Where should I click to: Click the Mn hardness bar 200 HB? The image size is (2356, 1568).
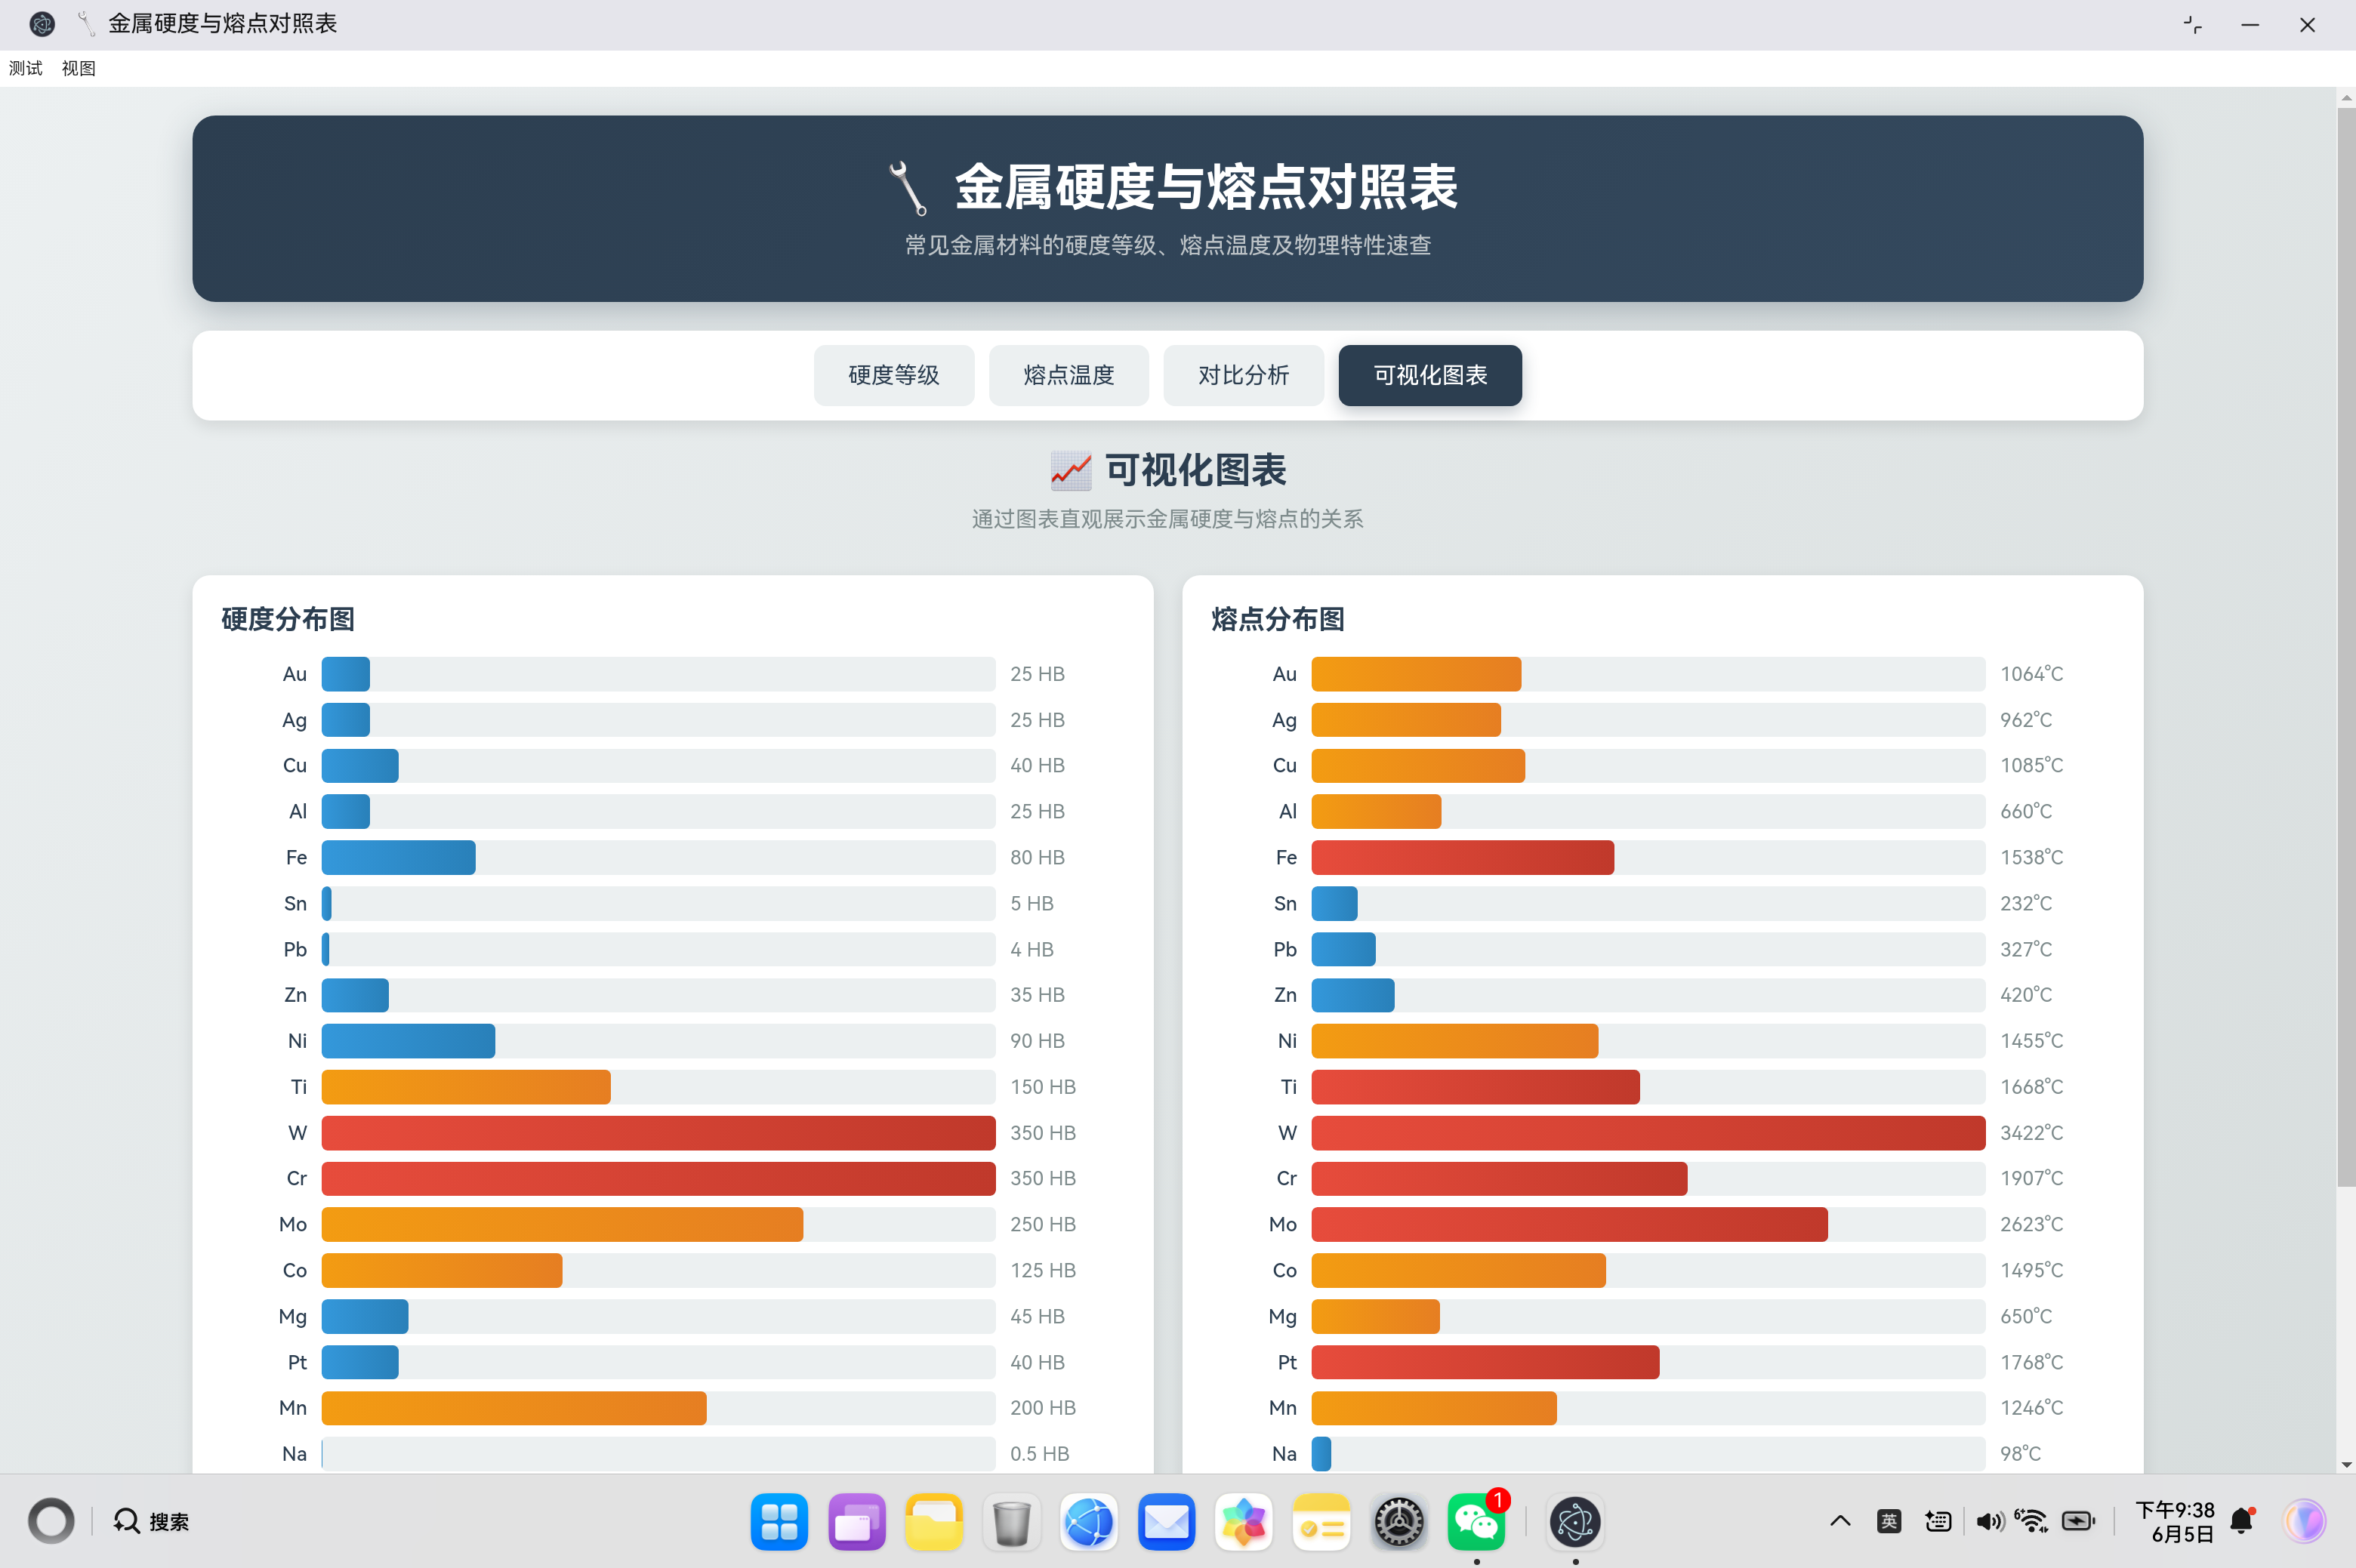tap(514, 1408)
